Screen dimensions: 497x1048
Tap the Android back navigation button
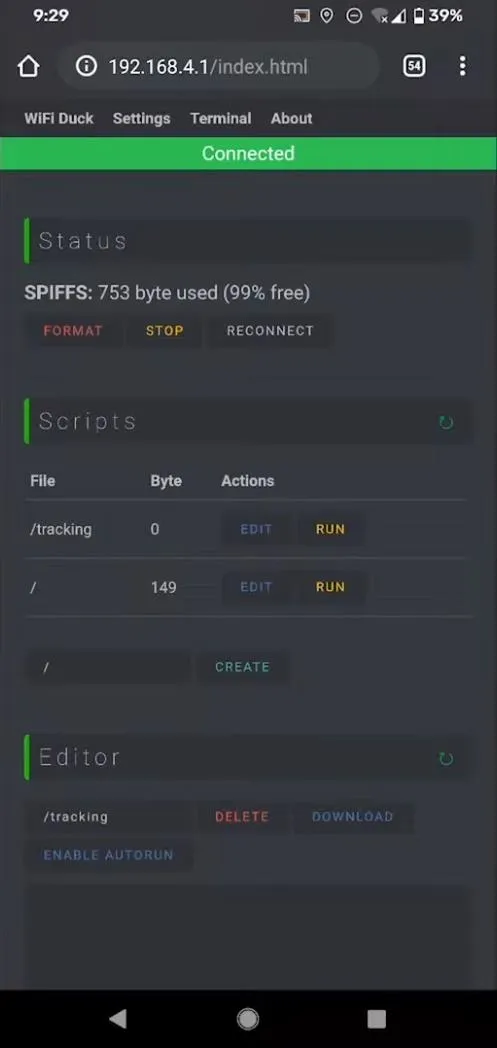pos(118,1019)
